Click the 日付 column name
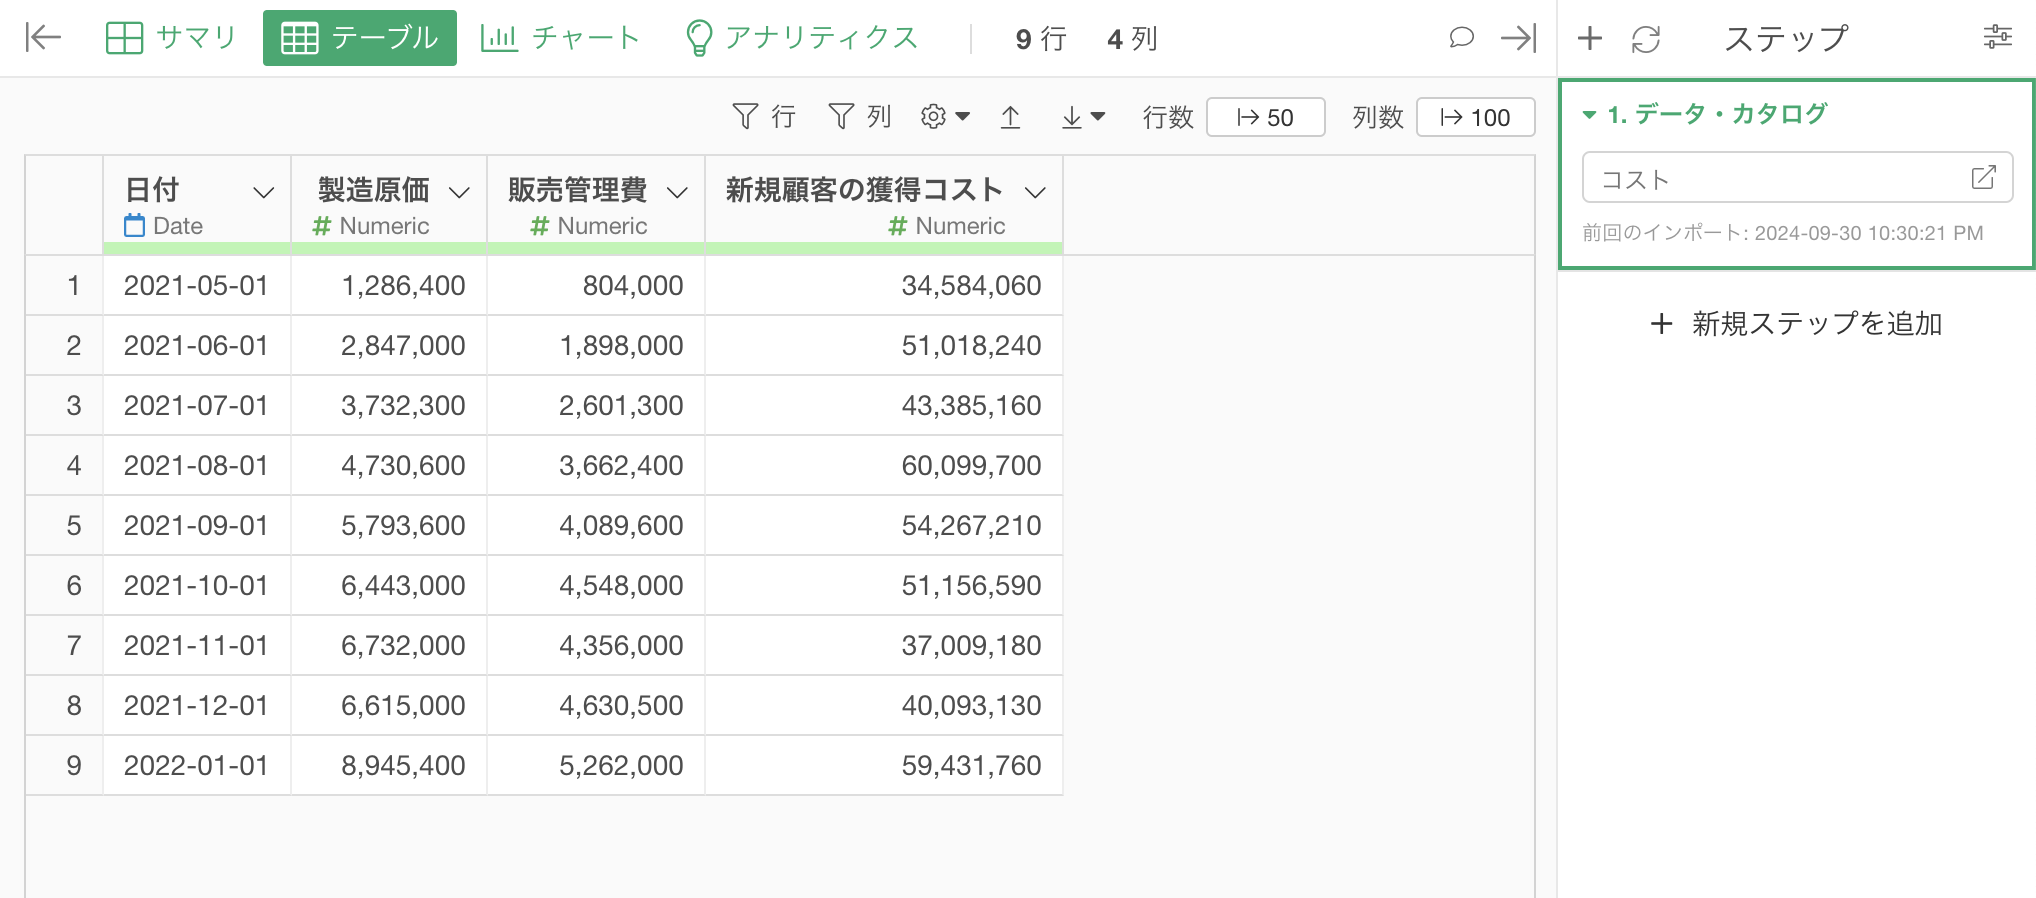 (x=152, y=190)
